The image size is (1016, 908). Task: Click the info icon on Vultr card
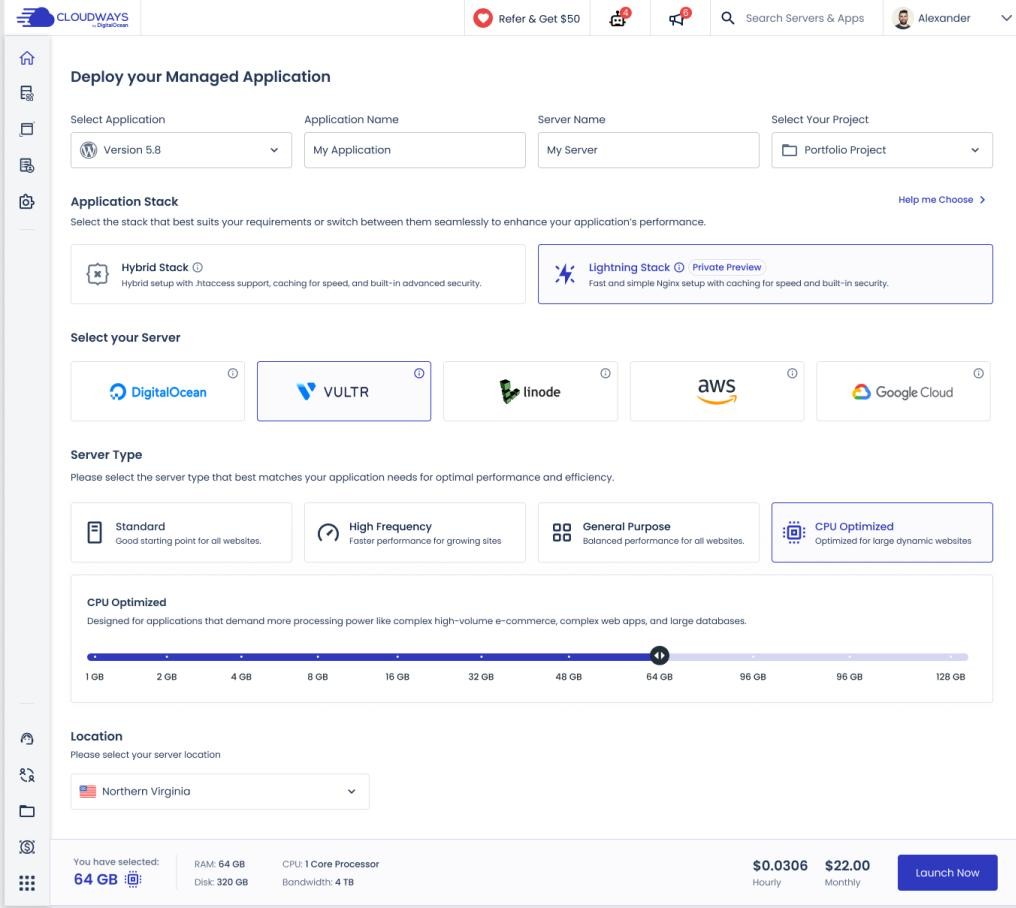point(418,373)
